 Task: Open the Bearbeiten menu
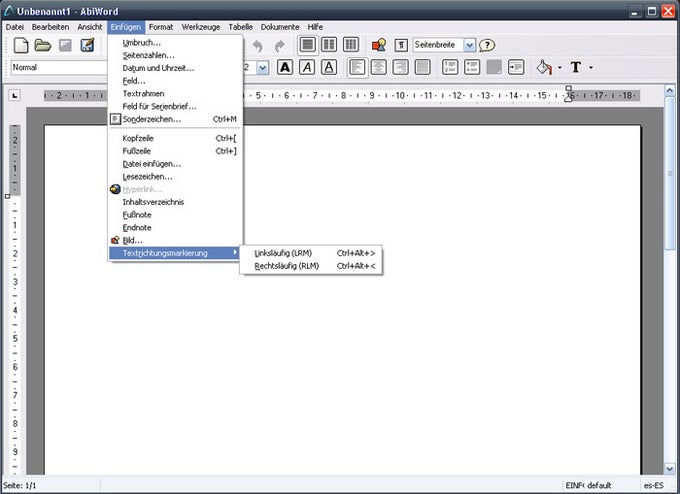(50, 27)
